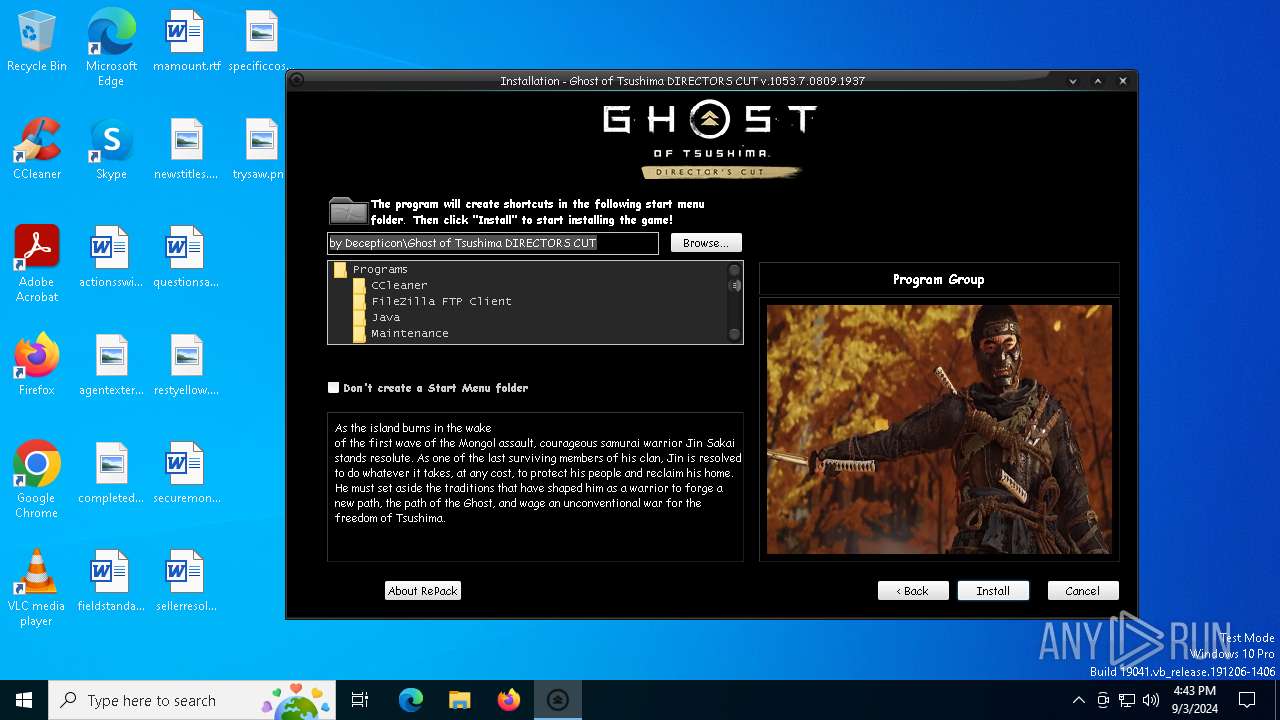Click the Ghost of Tsushima logo

pos(711,140)
